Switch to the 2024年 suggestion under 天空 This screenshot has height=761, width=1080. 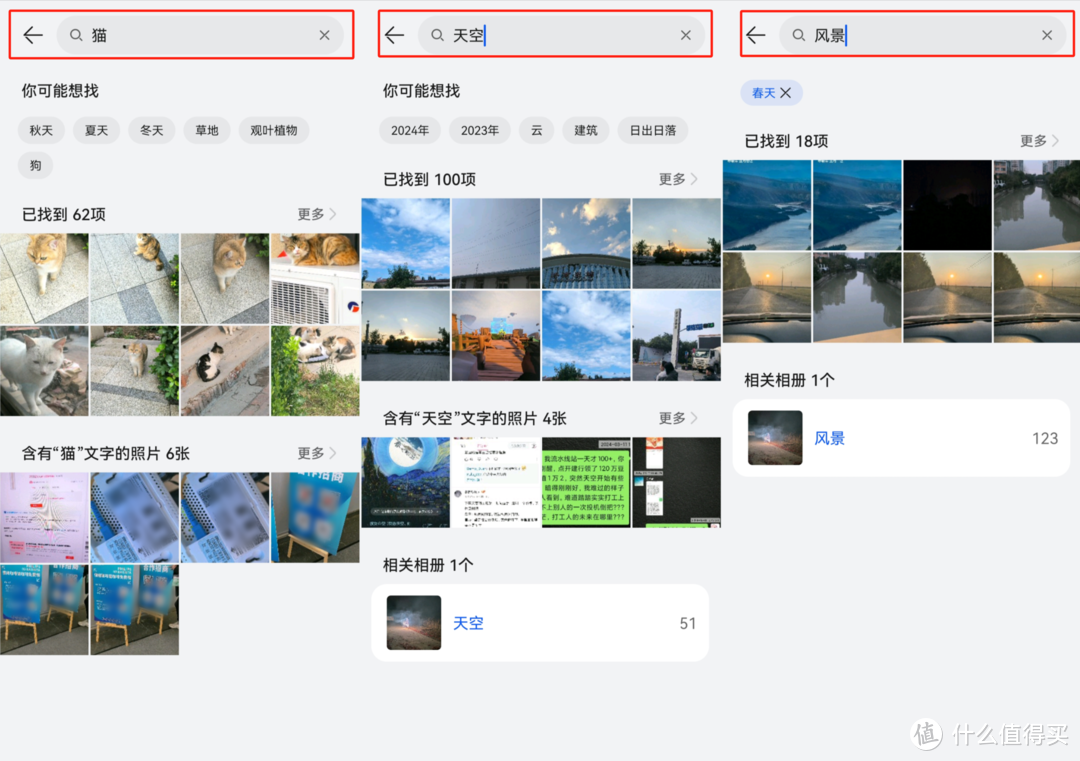[x=410, y=130]
